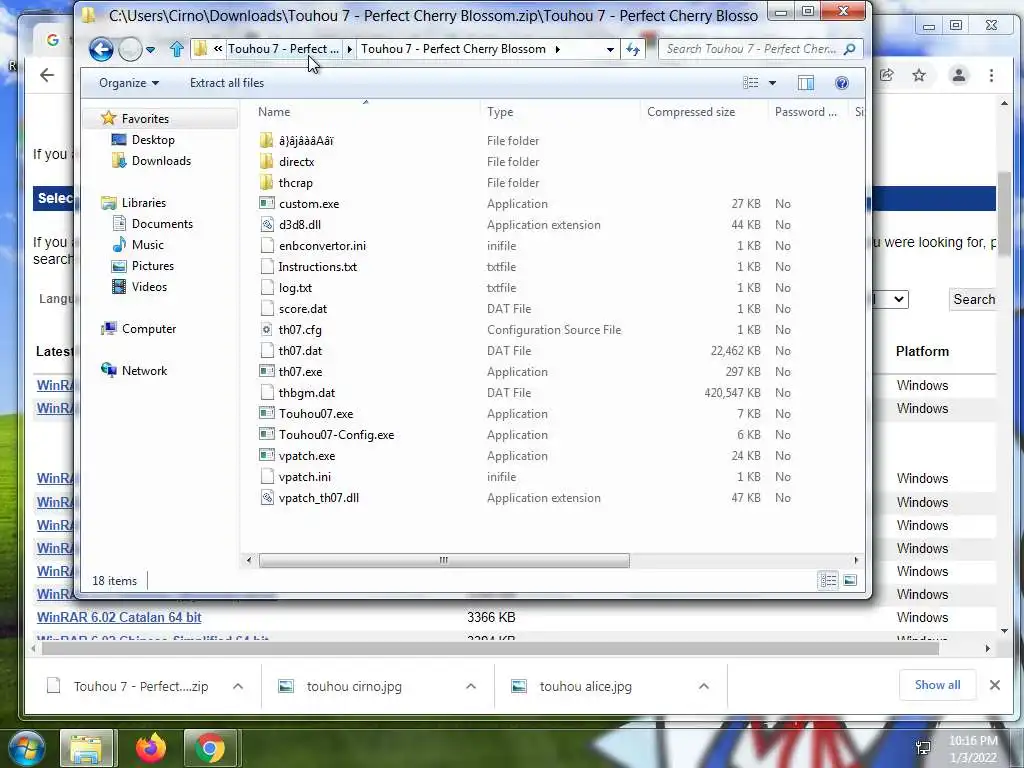Select the log.txt file
Viewport: 1024px width, 768px height.
pos(295,287)
